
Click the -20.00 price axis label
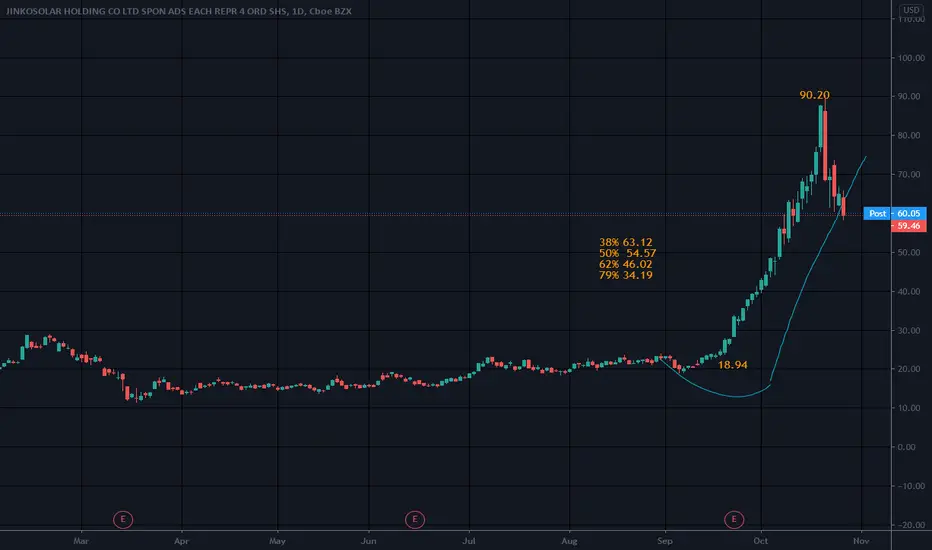(x=911, y=525)
